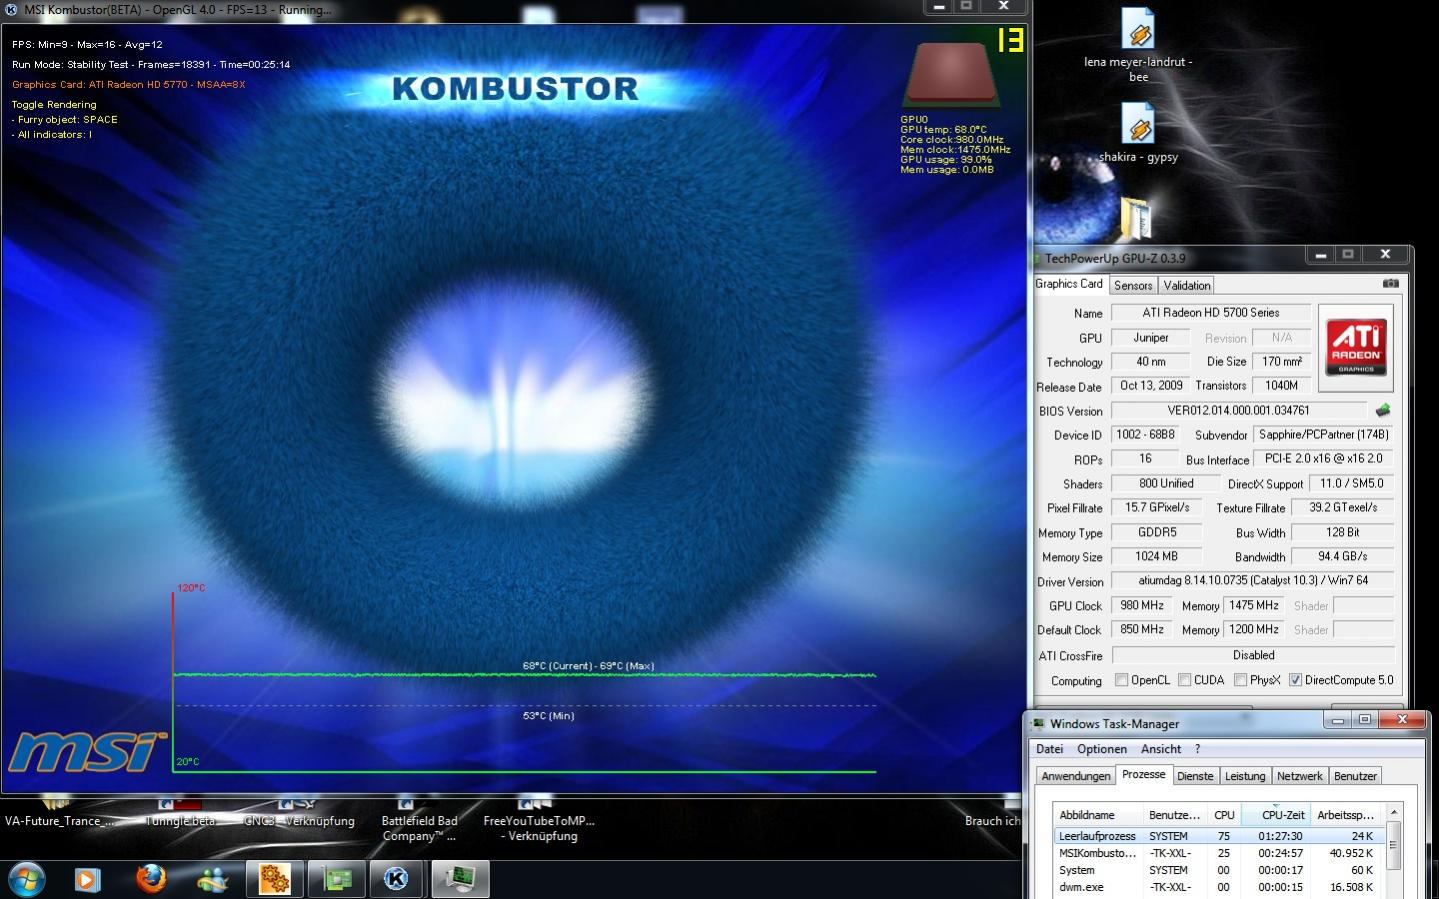Open the folder icon on the desktop
Image resolution: width=1439 pixels, height=899 pixels.
point(1136,218)
